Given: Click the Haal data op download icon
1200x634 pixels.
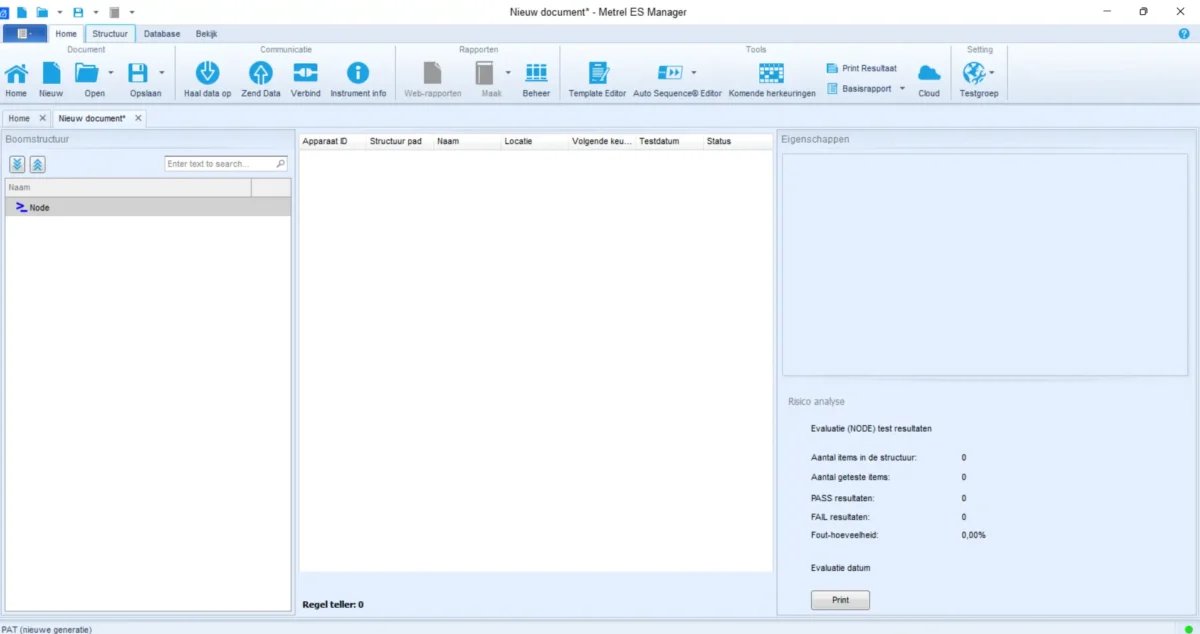Looking at the screenshot, I should [207, 74].
